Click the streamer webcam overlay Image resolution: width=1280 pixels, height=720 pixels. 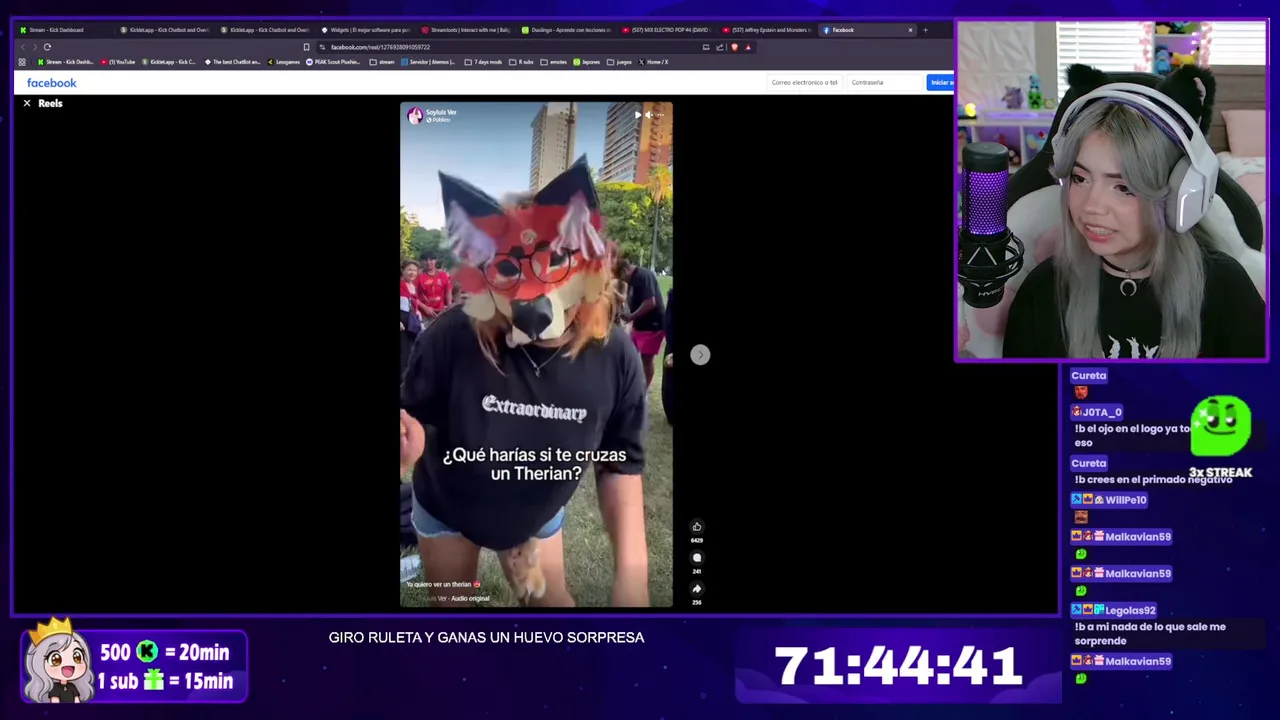(1110, 190)
